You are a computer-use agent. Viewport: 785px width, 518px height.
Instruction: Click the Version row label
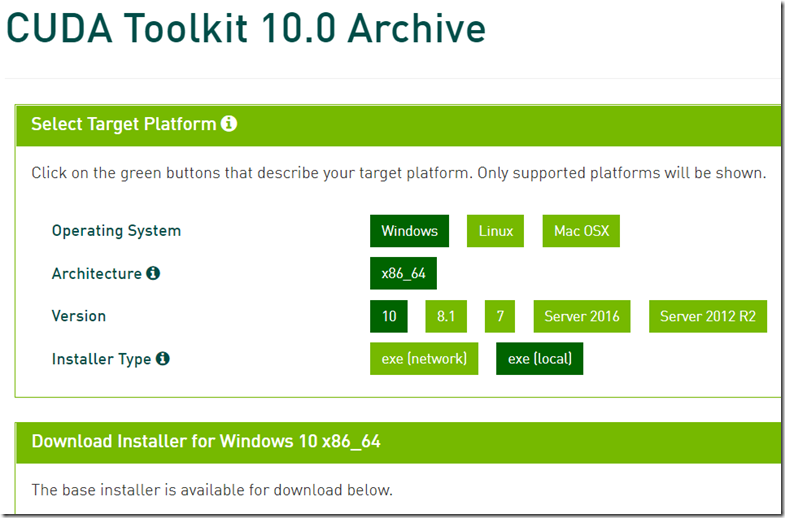point(79,316)
